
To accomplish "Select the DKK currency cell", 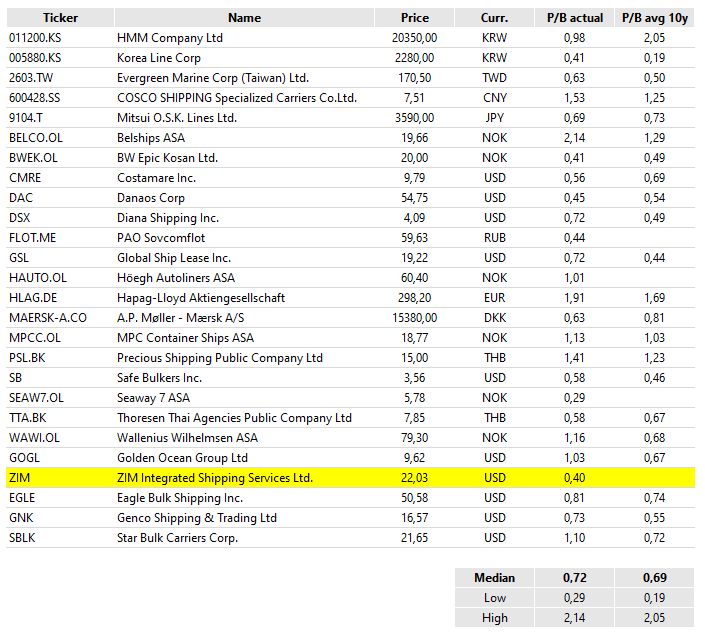I will (495, 318).
